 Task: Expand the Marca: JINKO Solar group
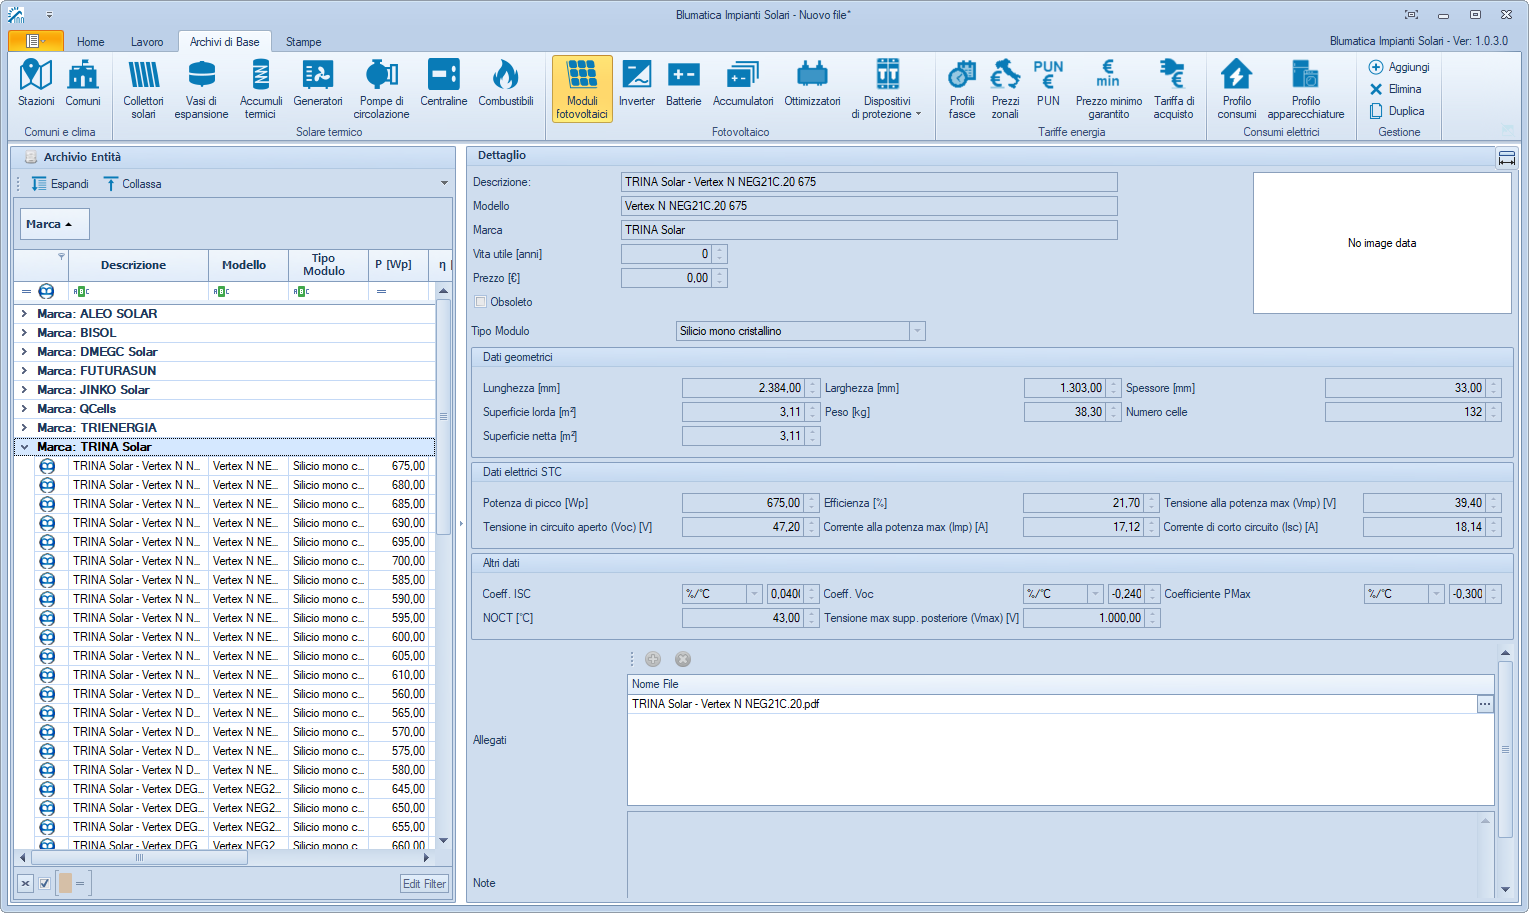pos(24,390)
